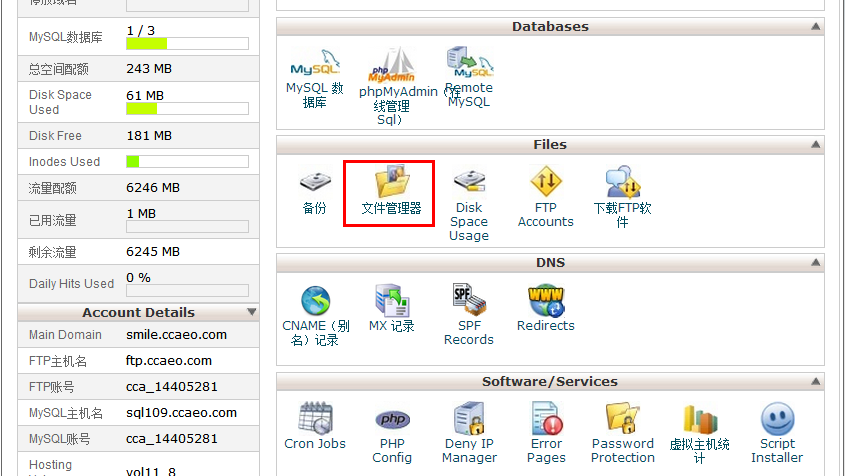Collapse the Files section arrow

[x=815, y=144]
